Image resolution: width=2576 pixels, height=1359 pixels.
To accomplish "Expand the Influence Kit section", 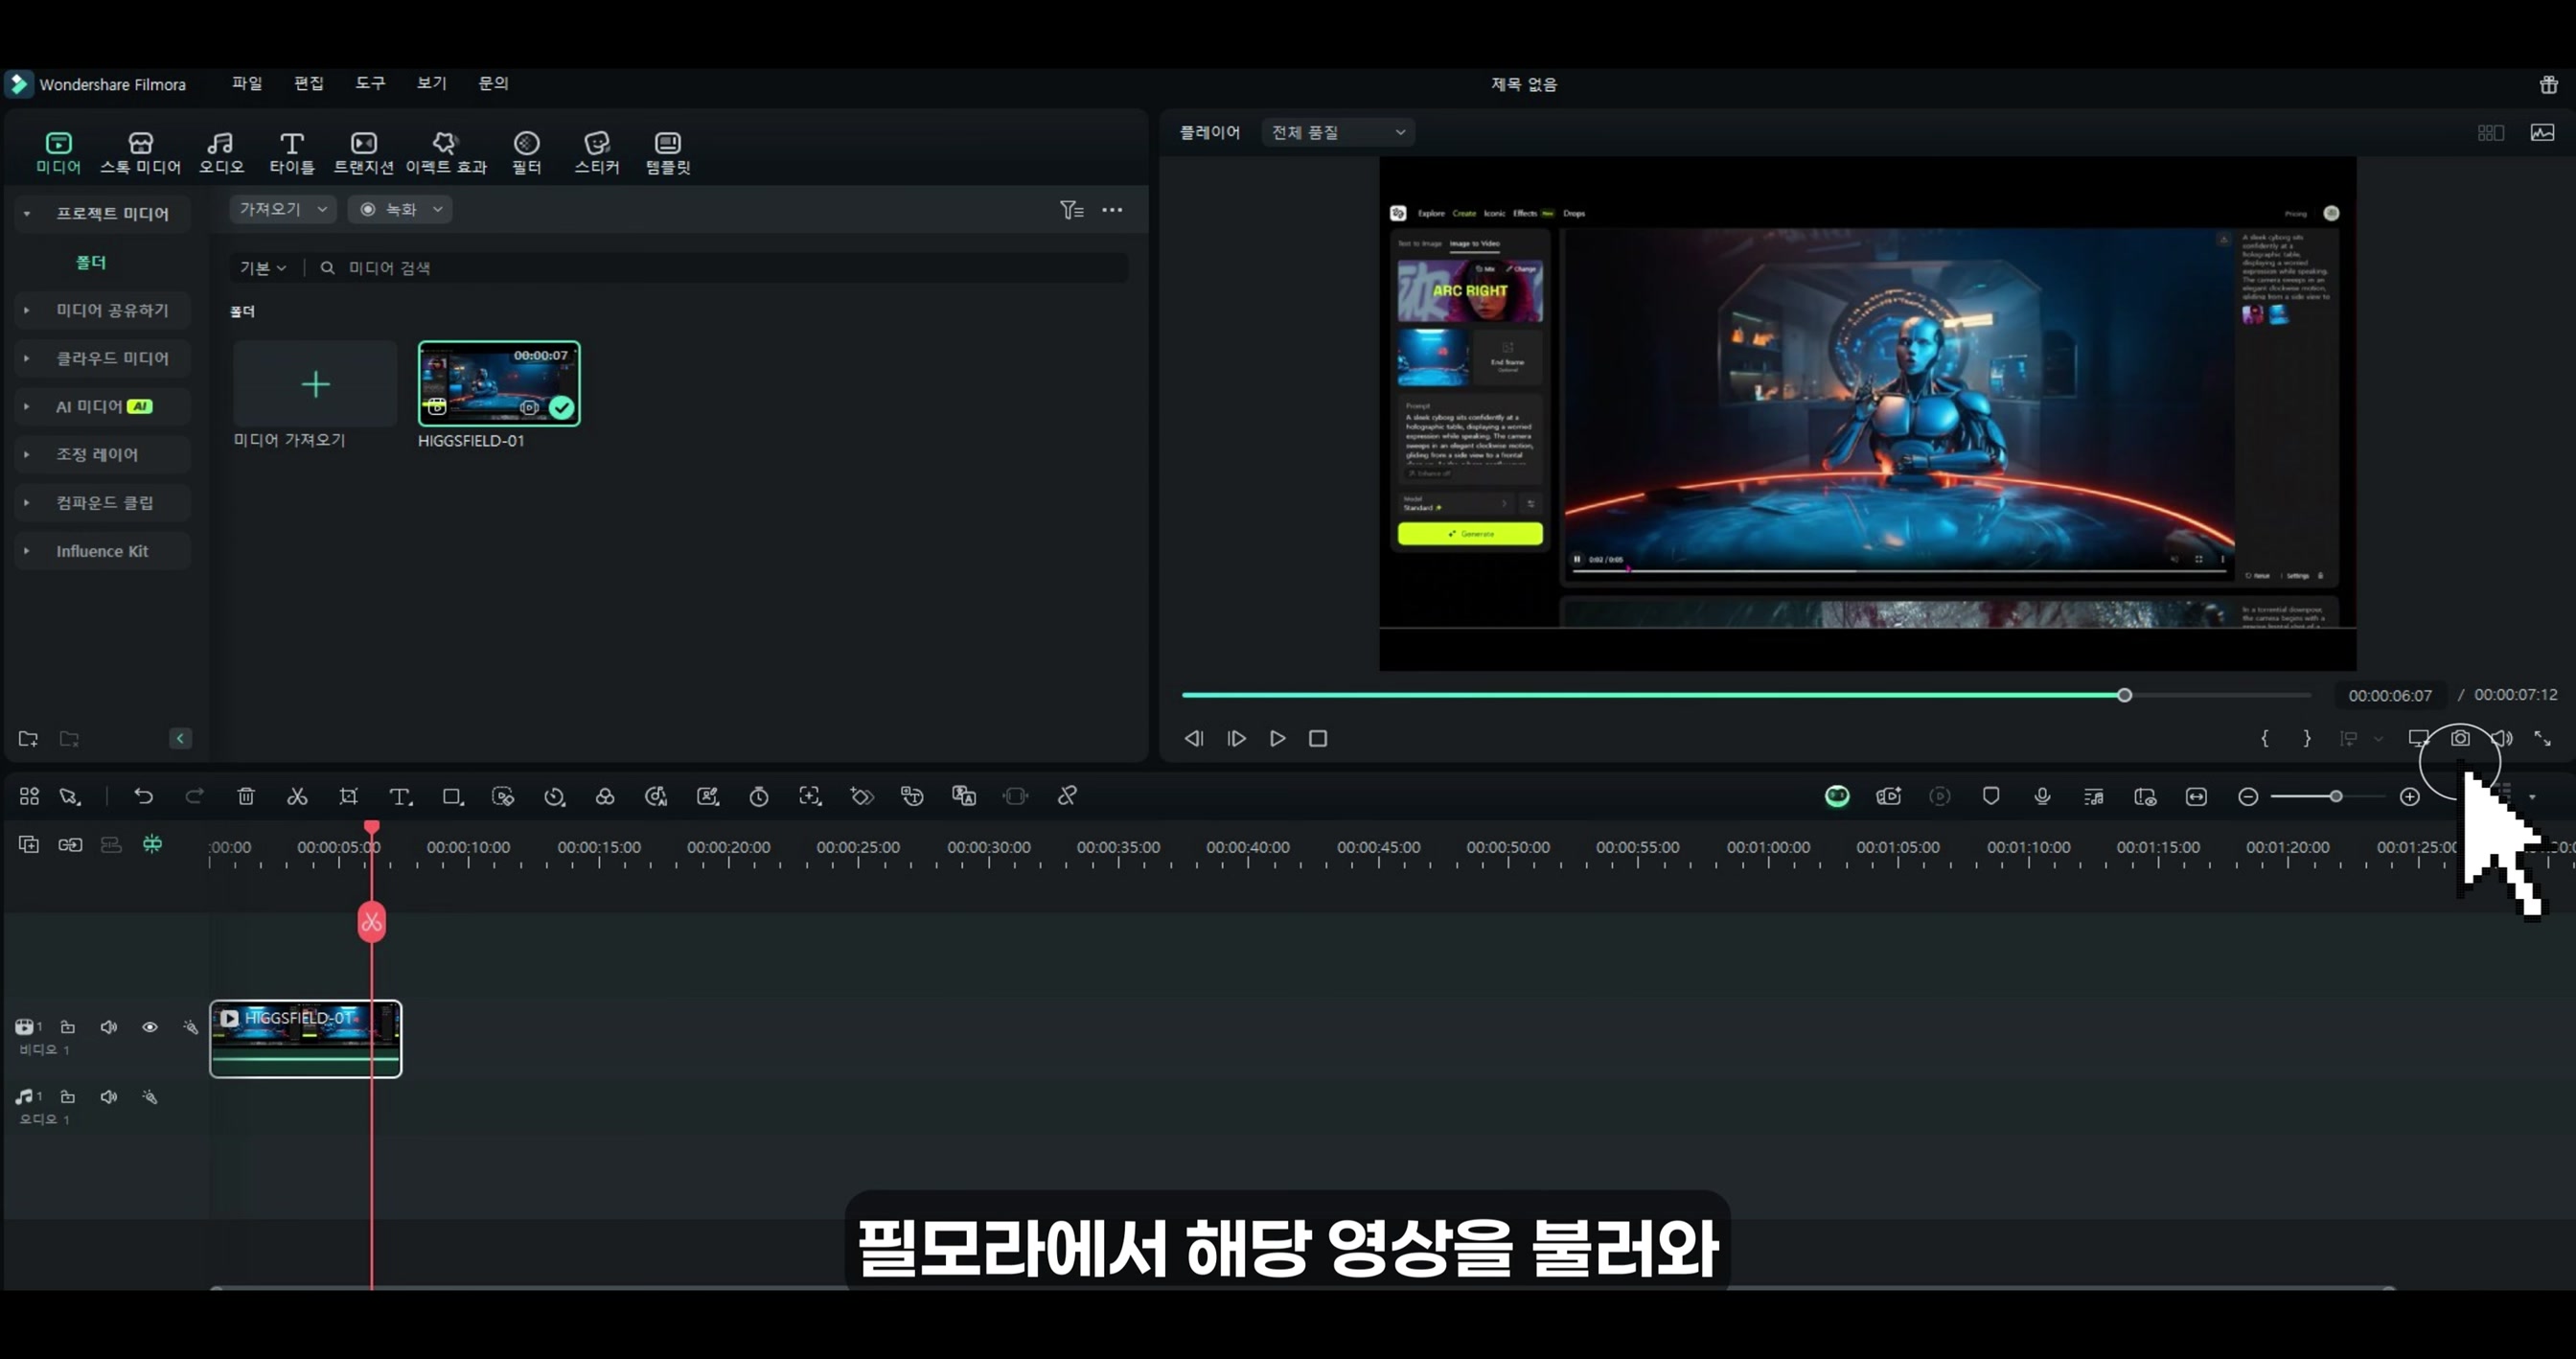I will pos(27,551).
